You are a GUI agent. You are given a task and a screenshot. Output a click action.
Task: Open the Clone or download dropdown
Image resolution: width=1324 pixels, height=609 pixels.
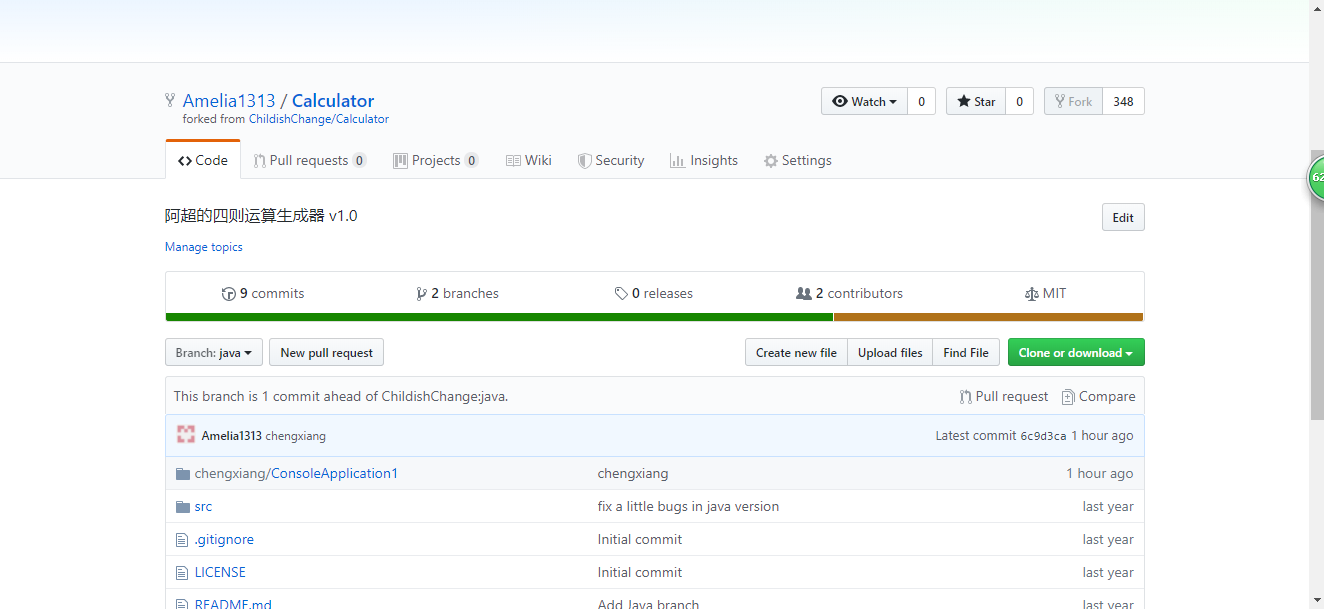(1076, 352)
